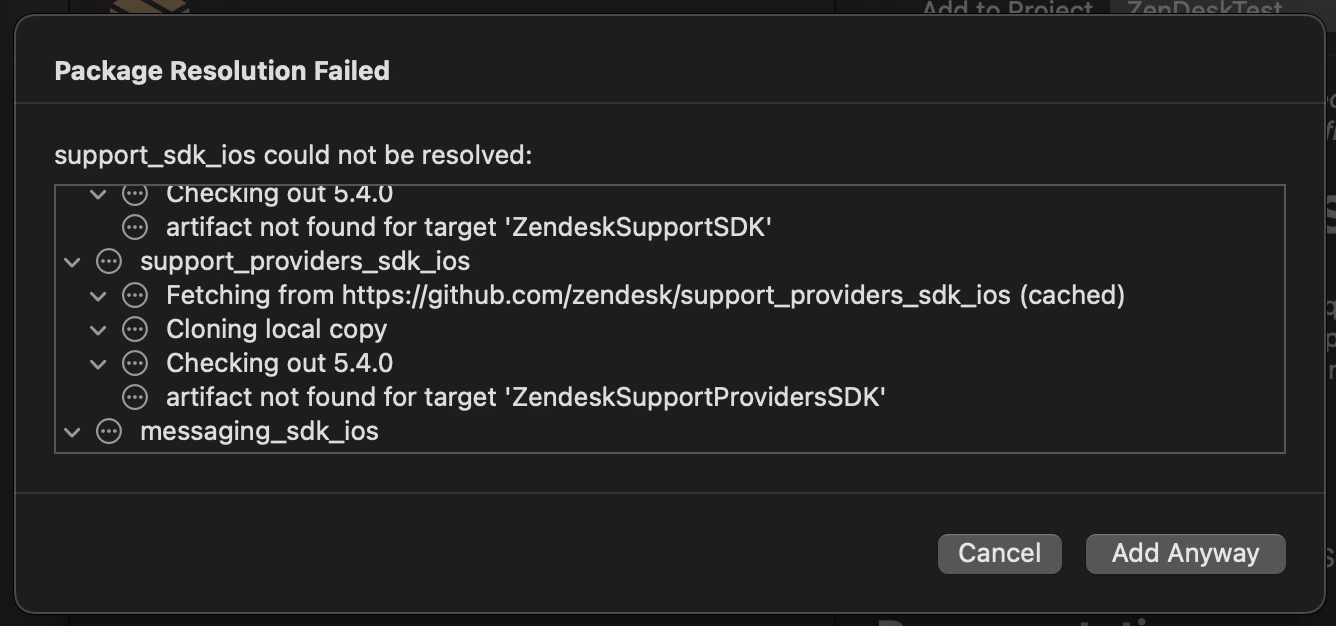Click ellipsis icon beside support_providers_sdk_ios

[108, 262]
